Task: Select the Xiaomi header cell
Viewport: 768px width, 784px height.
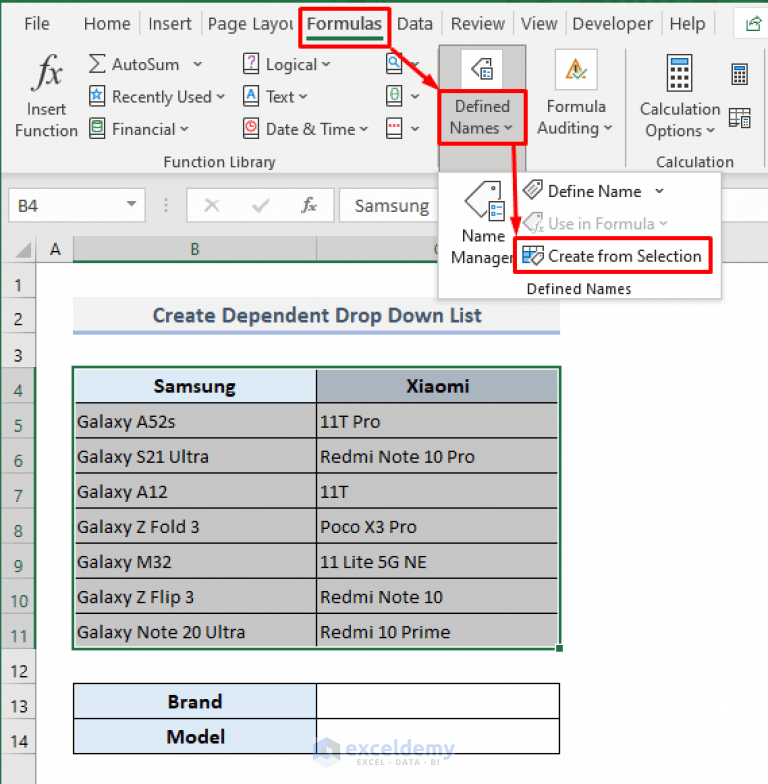Action: 438,386
